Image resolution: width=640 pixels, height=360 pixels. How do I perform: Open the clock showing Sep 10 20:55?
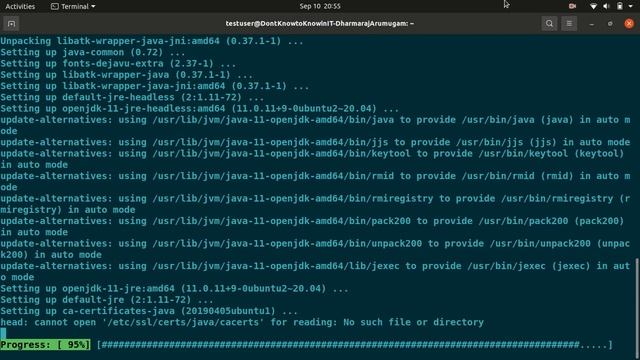pyautogui.click(x=320, y=6)
